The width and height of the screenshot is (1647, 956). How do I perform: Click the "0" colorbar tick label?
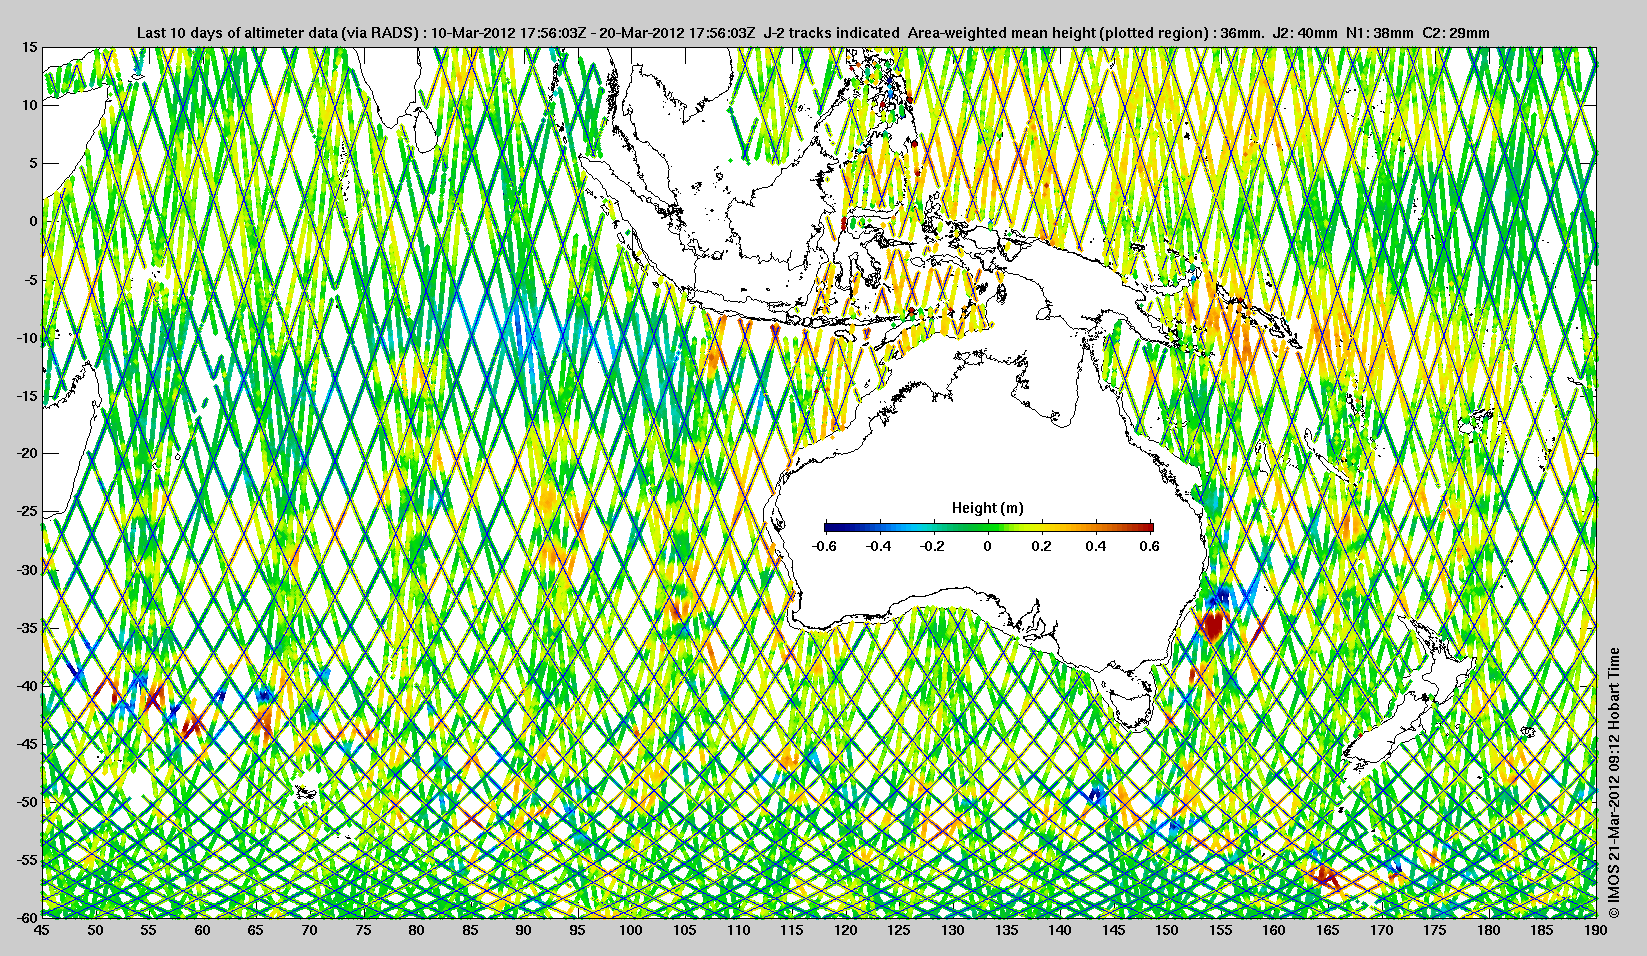click(x=989, y=546)
